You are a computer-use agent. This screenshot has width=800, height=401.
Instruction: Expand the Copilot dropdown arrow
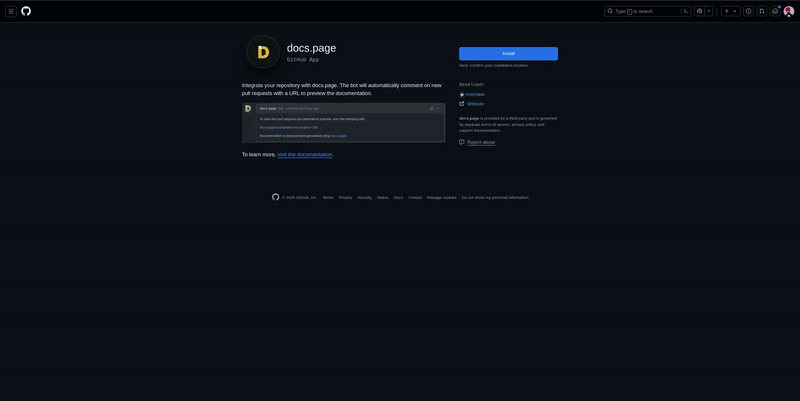pos(709,11)
